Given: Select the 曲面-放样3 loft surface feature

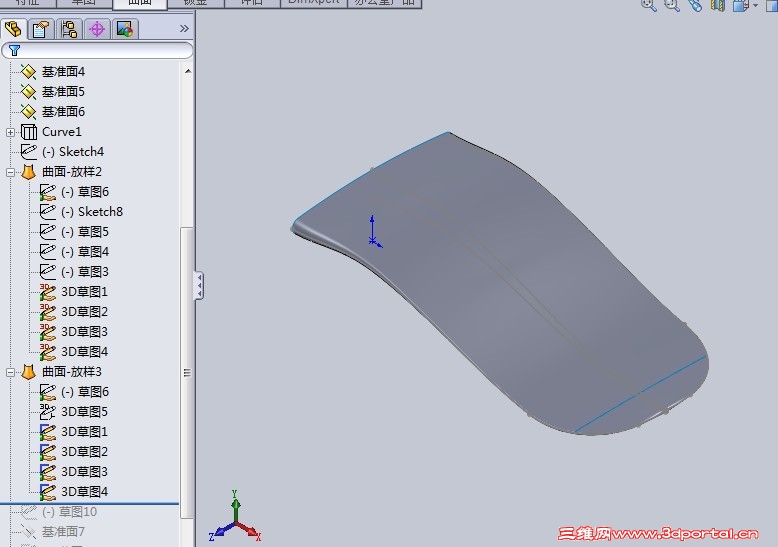Looking at the screenshot, I should (x=71, y=372).
